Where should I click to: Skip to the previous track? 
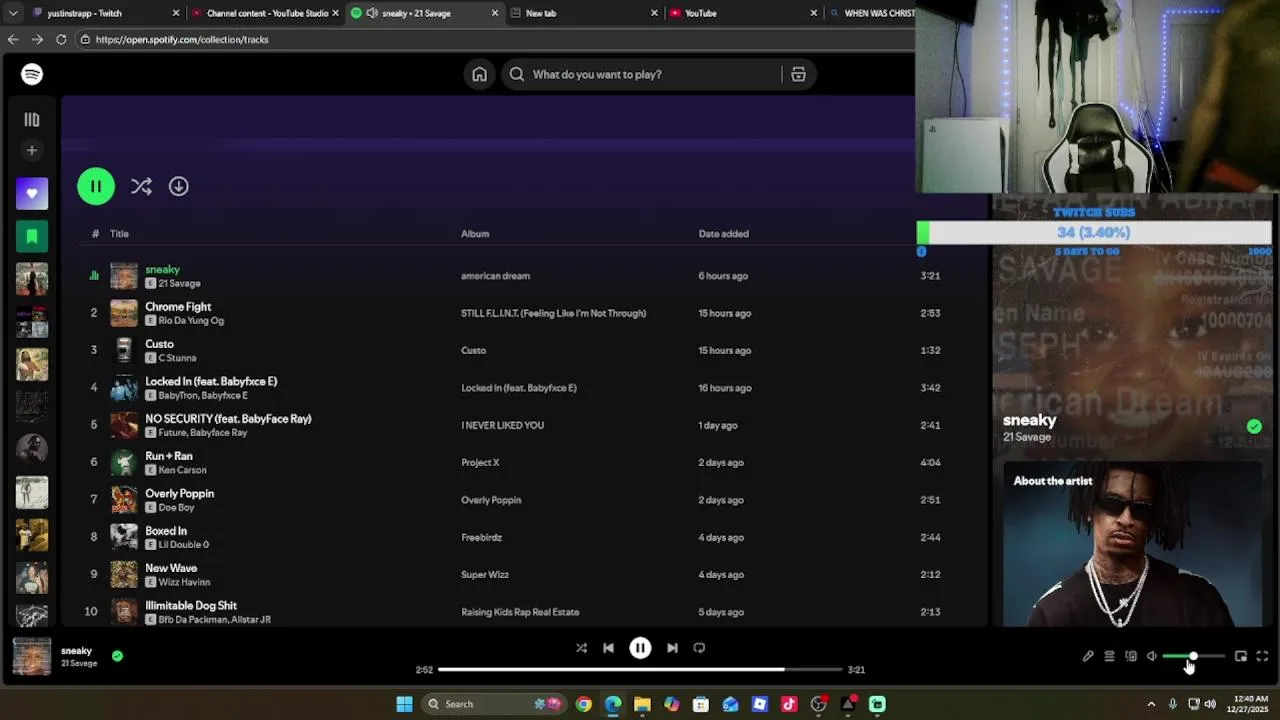[608, 648]
